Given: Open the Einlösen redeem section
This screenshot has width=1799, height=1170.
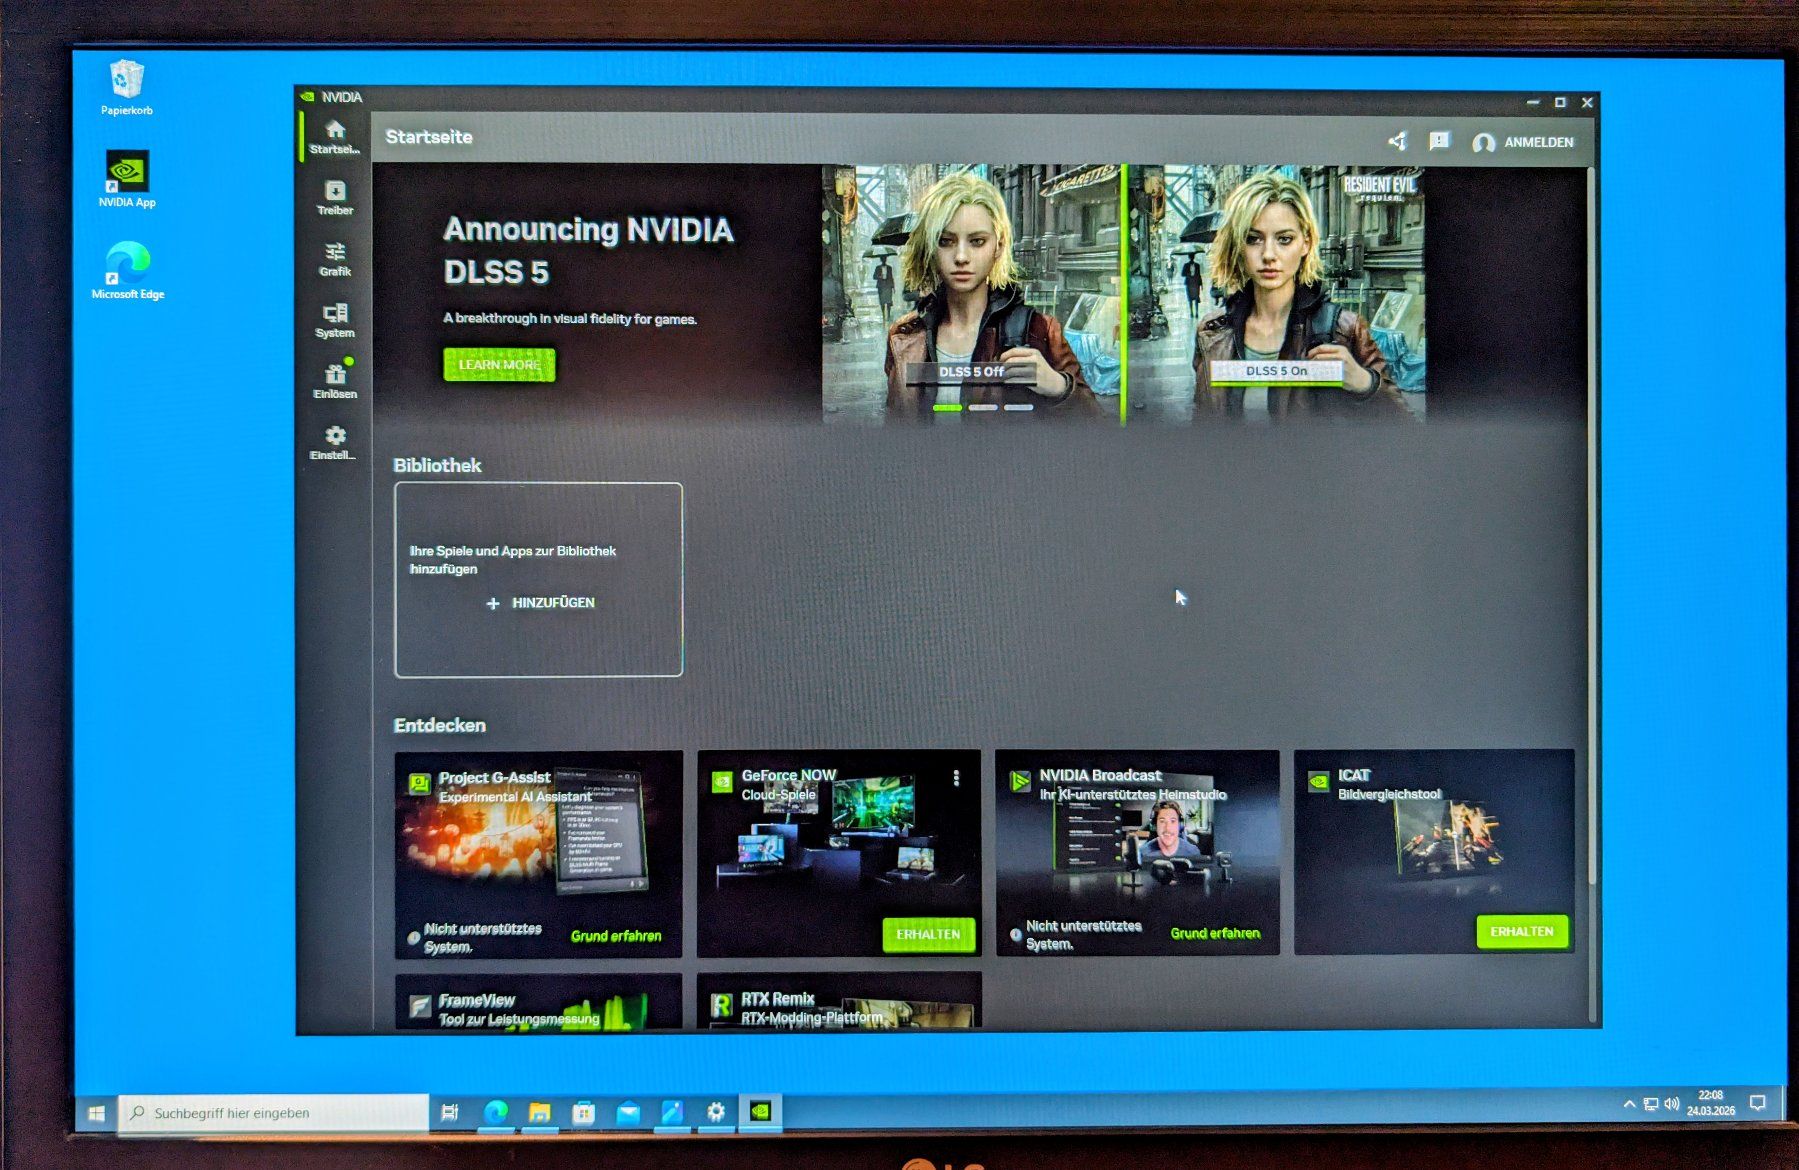Looking at the screenshot, I should pyautogui.click(x=335, y=381).
